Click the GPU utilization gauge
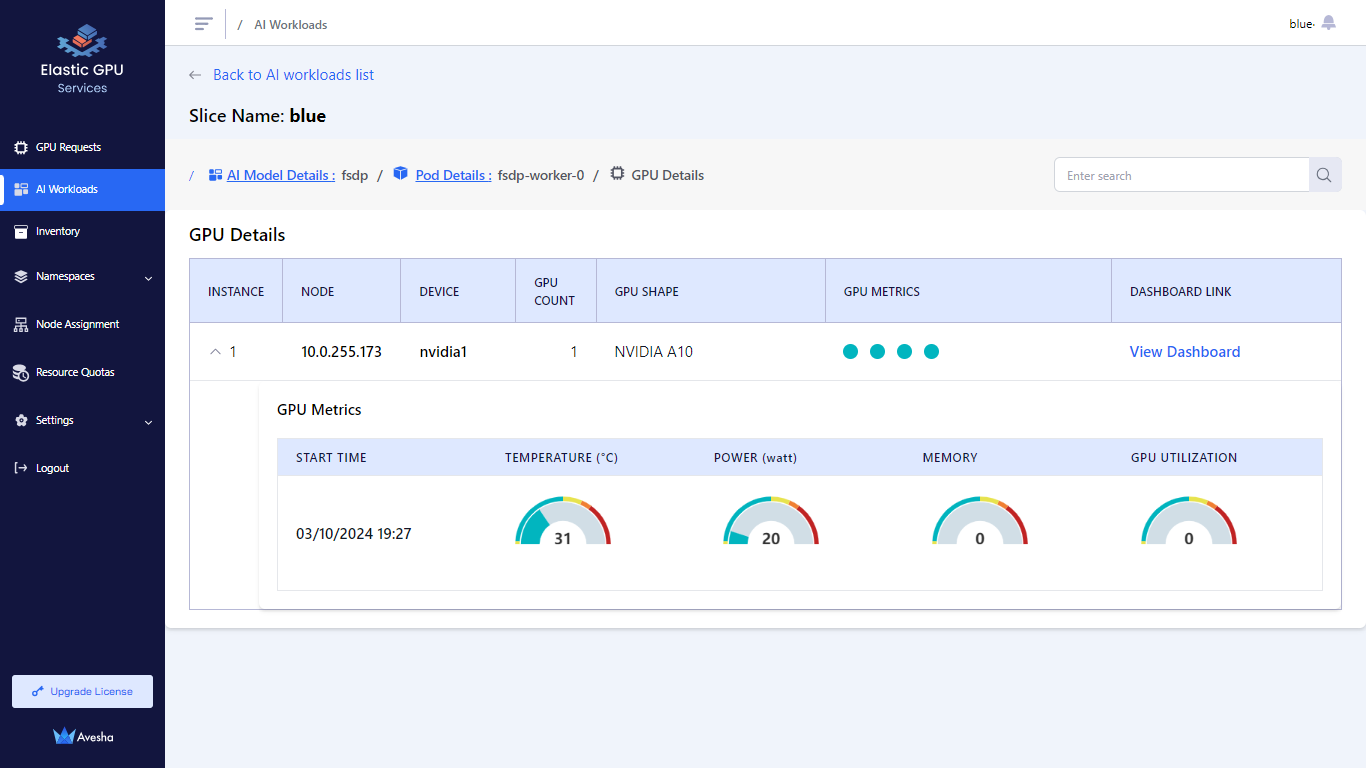1366x768 pixels. pyautogui.click(x=1189, y=520)
